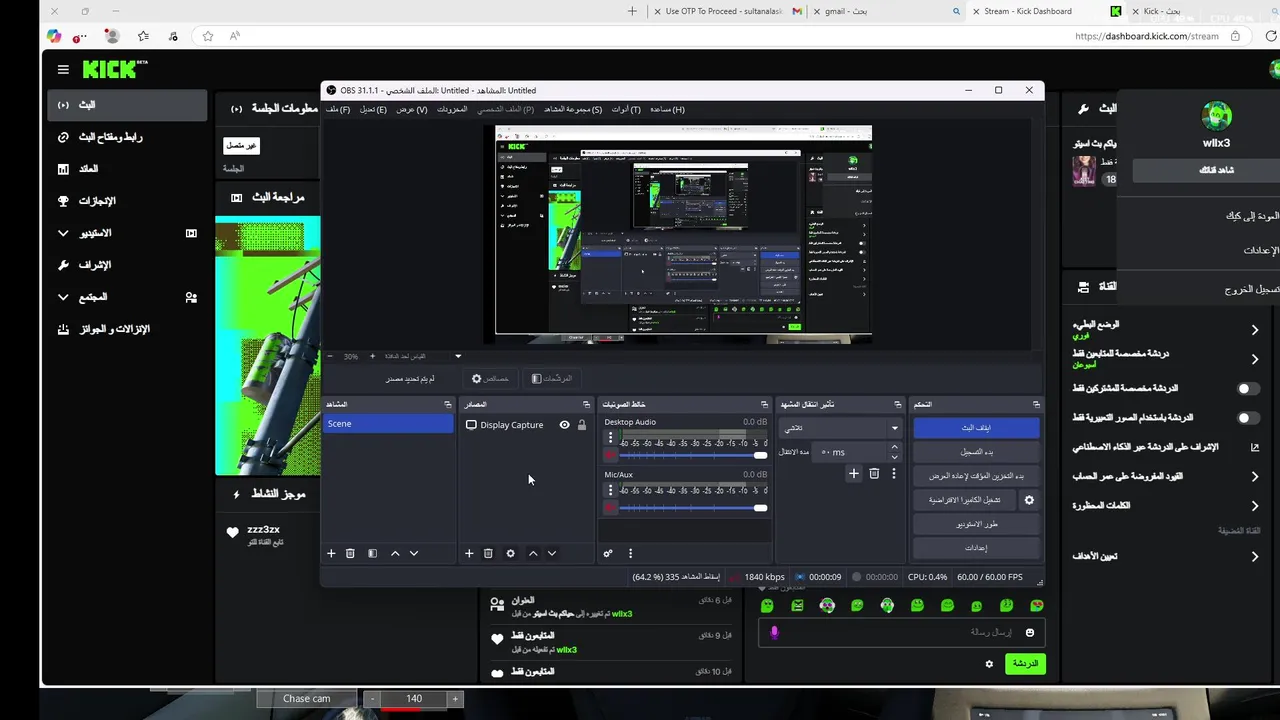This screenshot has height=720, width=1280.
Task: Float the Controls dock in OBS
Action: point(1035,404)
